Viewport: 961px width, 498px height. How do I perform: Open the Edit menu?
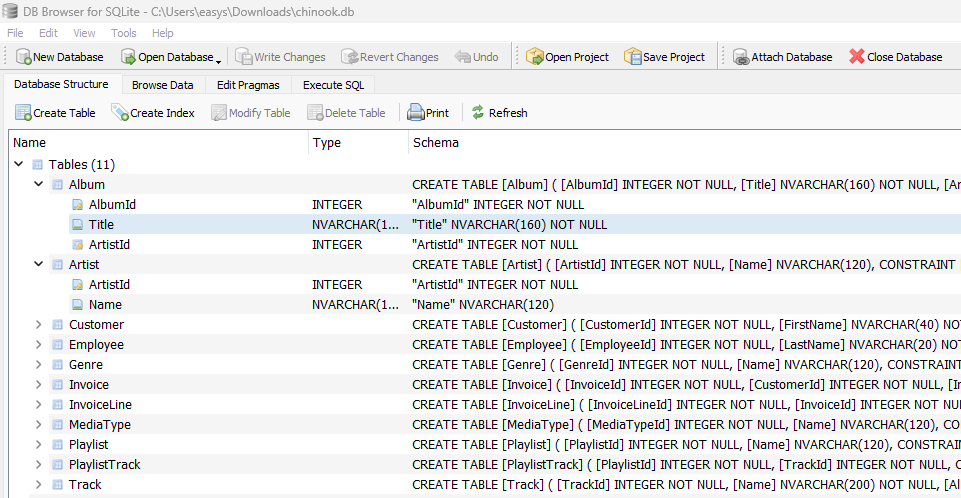(48, 33)
